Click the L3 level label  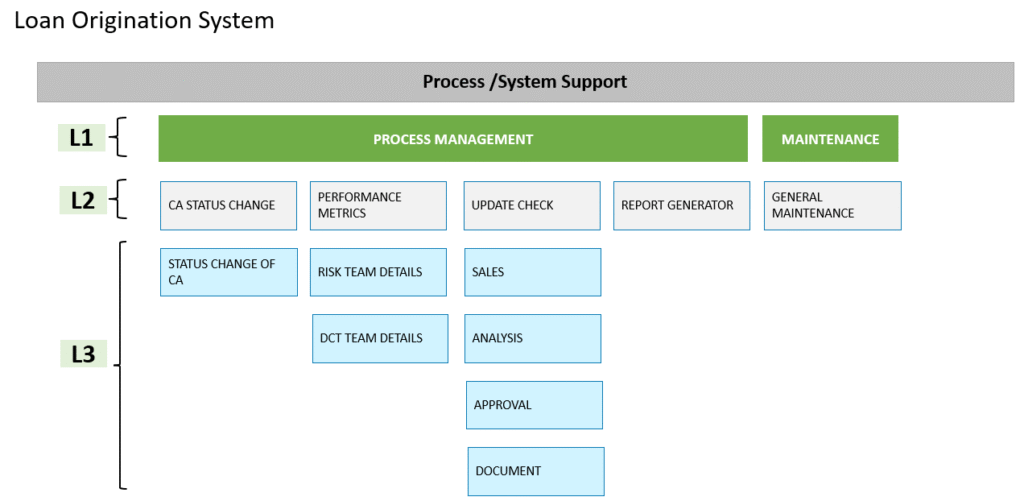(x=84, y=355)
